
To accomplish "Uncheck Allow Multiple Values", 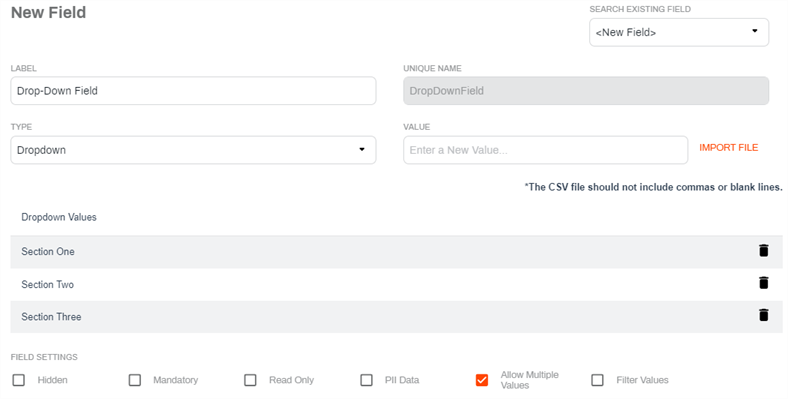I will 481,380.
